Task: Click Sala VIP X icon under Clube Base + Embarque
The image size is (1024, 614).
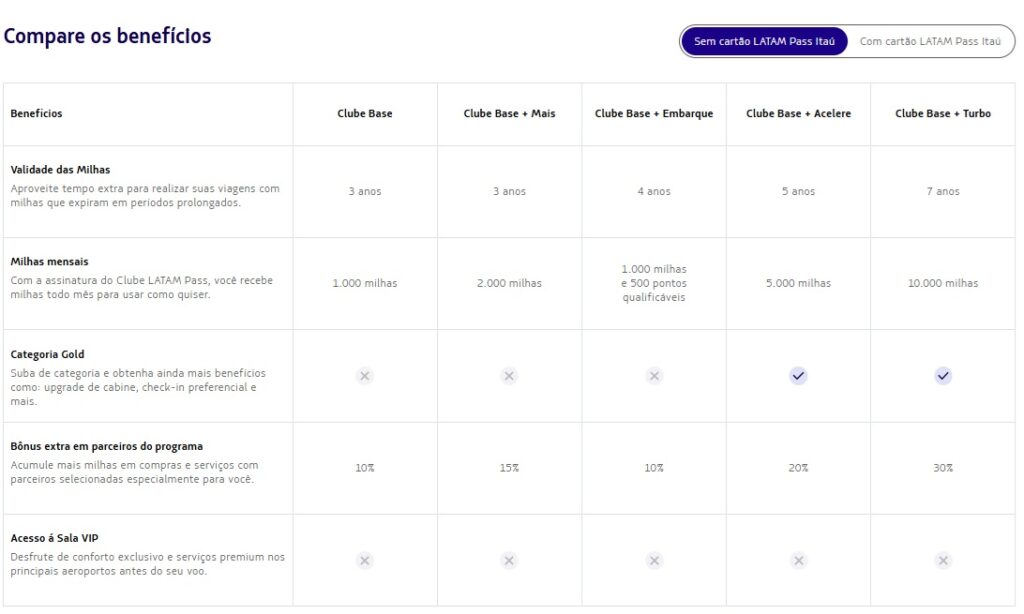Action: click(x=654, y=561)
